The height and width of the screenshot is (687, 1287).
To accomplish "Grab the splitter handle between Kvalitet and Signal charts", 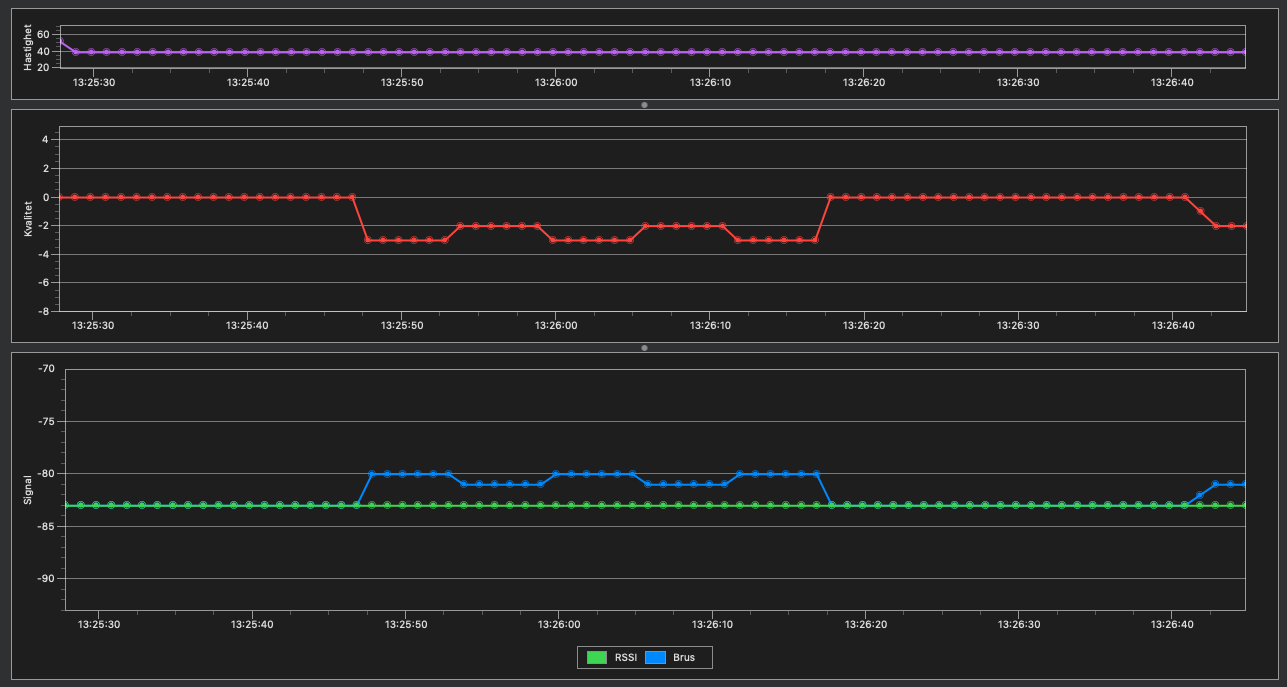I will [644, 347].
